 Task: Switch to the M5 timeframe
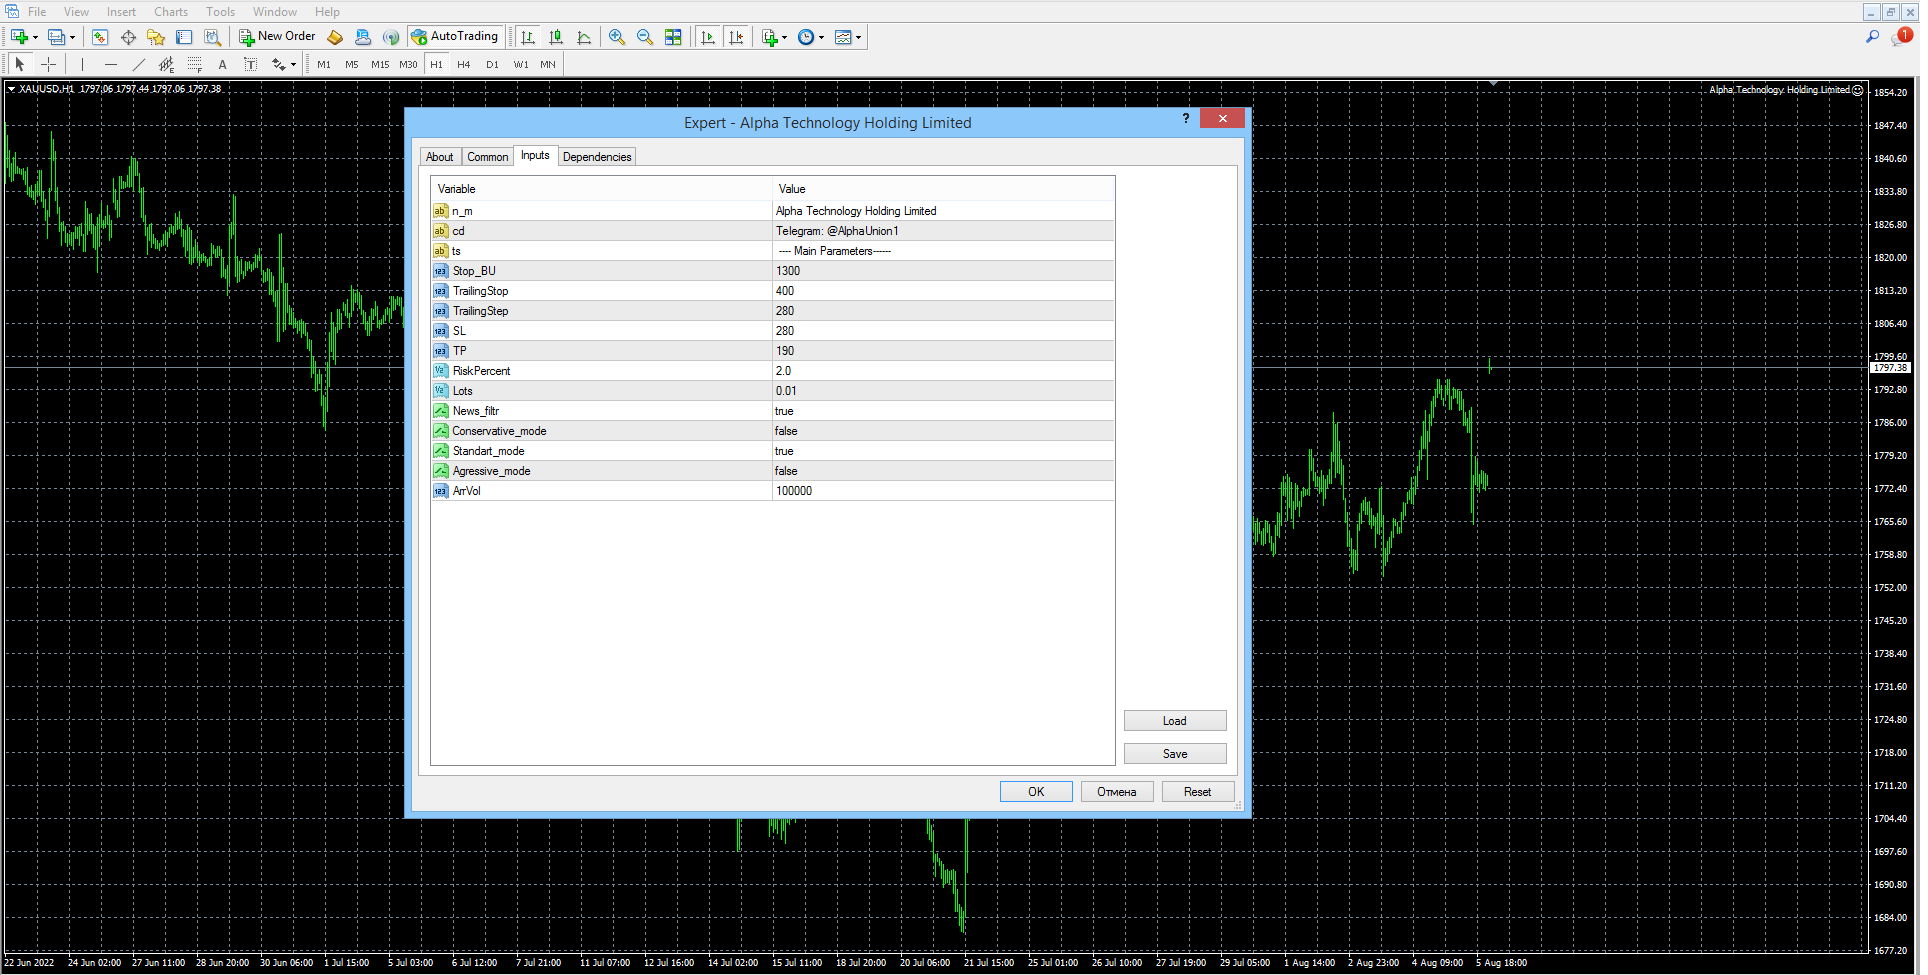352,64
